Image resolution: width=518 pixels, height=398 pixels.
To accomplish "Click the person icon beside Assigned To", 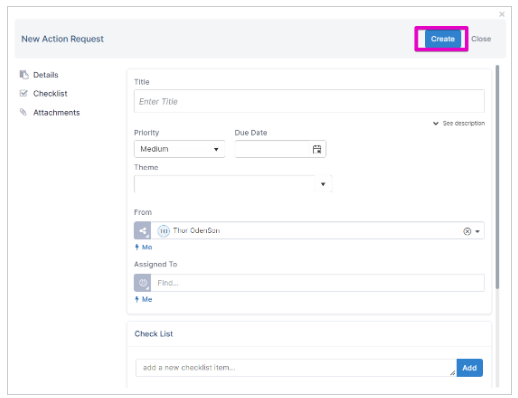I will pyautogui.click(x=143, y=283).
